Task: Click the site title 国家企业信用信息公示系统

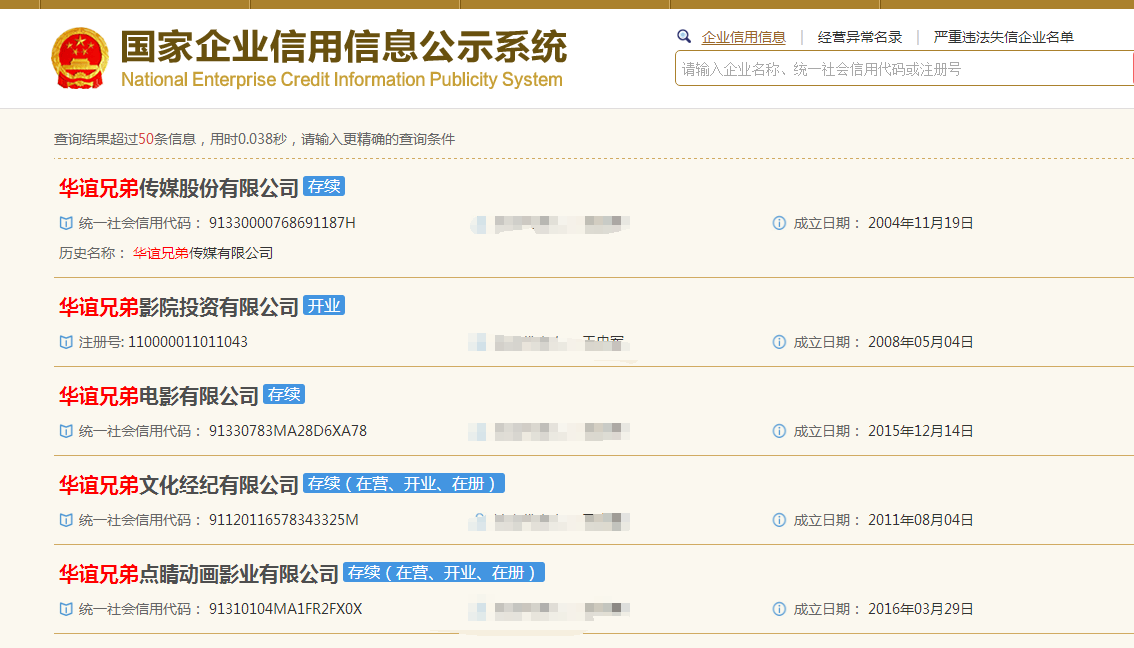Action: point(344,47)
